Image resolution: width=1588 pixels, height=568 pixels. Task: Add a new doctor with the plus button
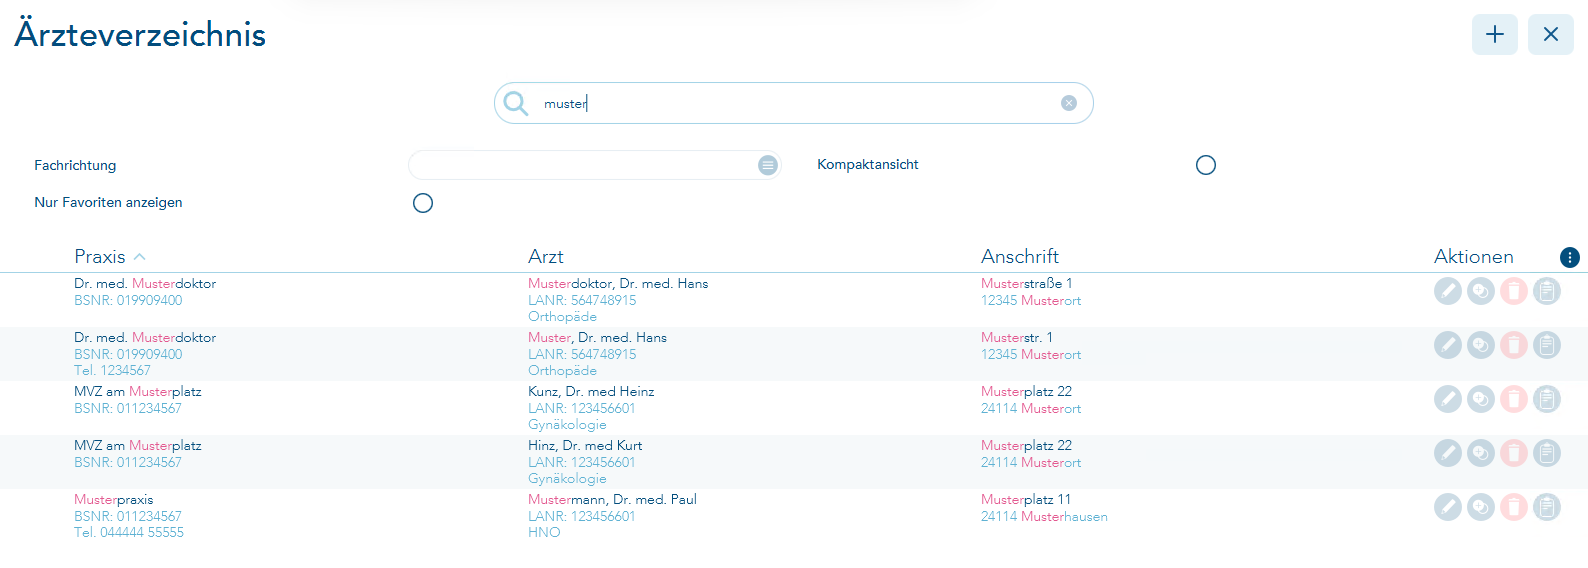point(1494,35)
